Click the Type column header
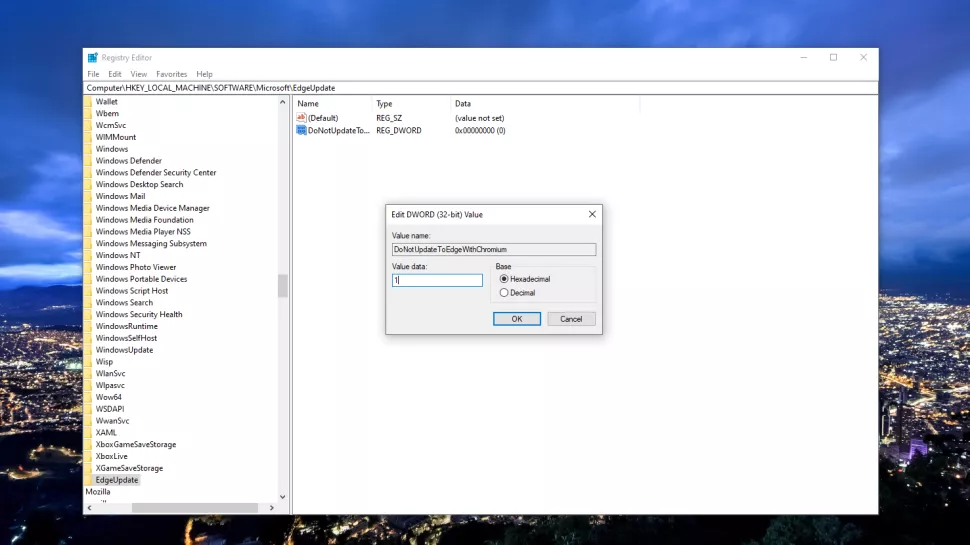 (x=385, y=104)
